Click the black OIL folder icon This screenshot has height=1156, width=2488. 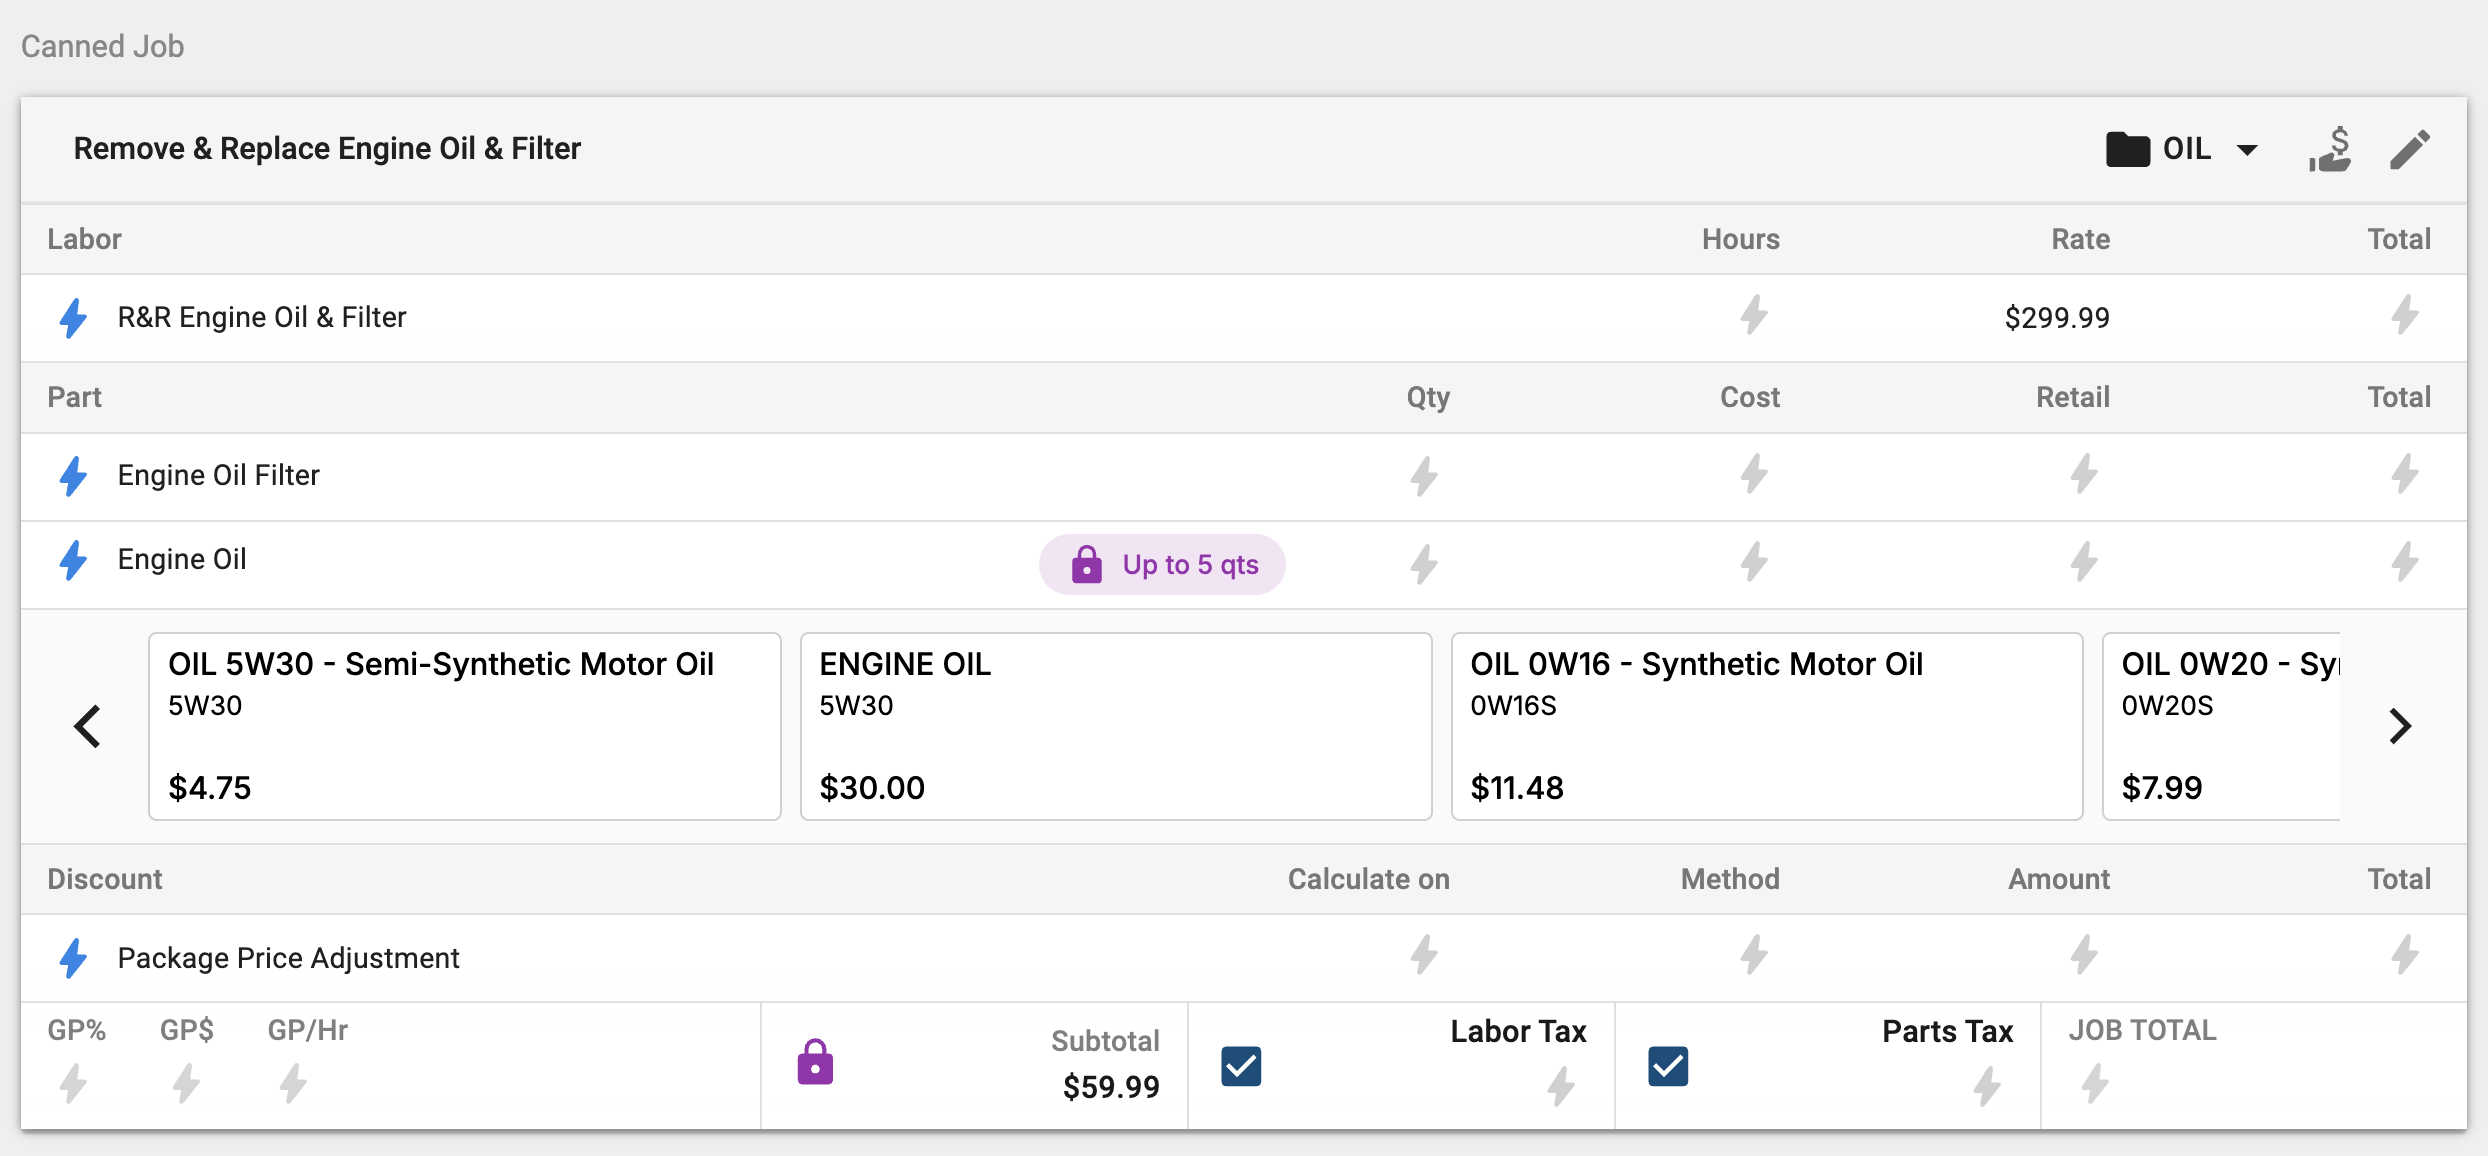(x=2127, y=150)
